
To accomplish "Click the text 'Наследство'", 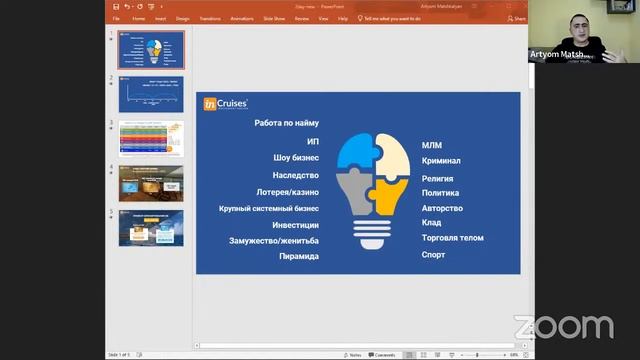I will coord(296,175).
